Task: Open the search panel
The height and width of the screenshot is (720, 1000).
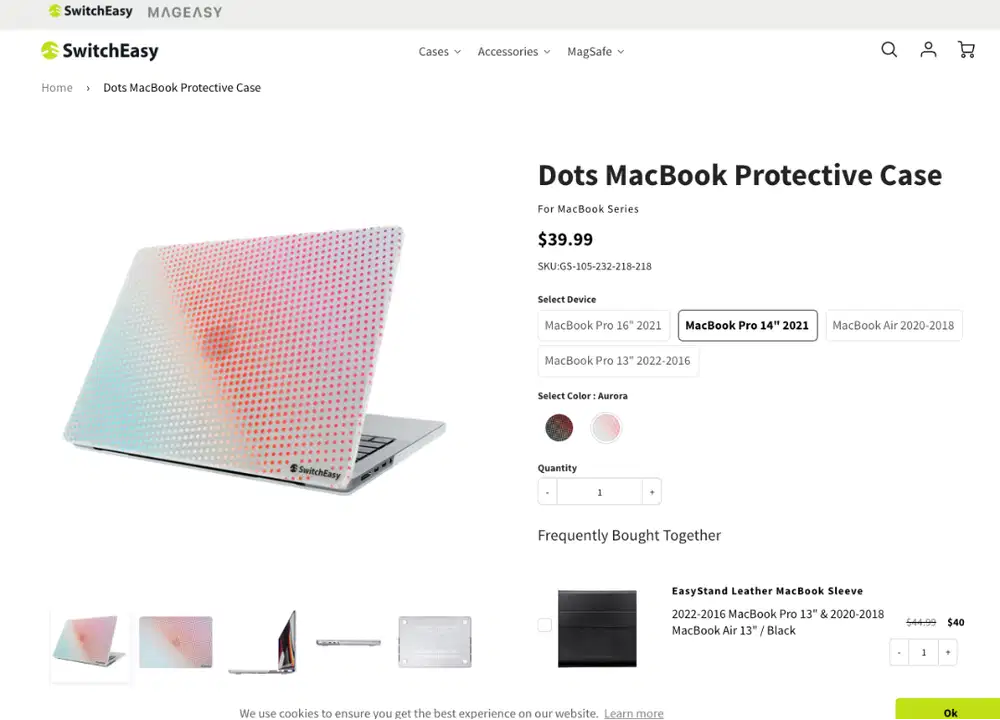Action: pos(888,49)
